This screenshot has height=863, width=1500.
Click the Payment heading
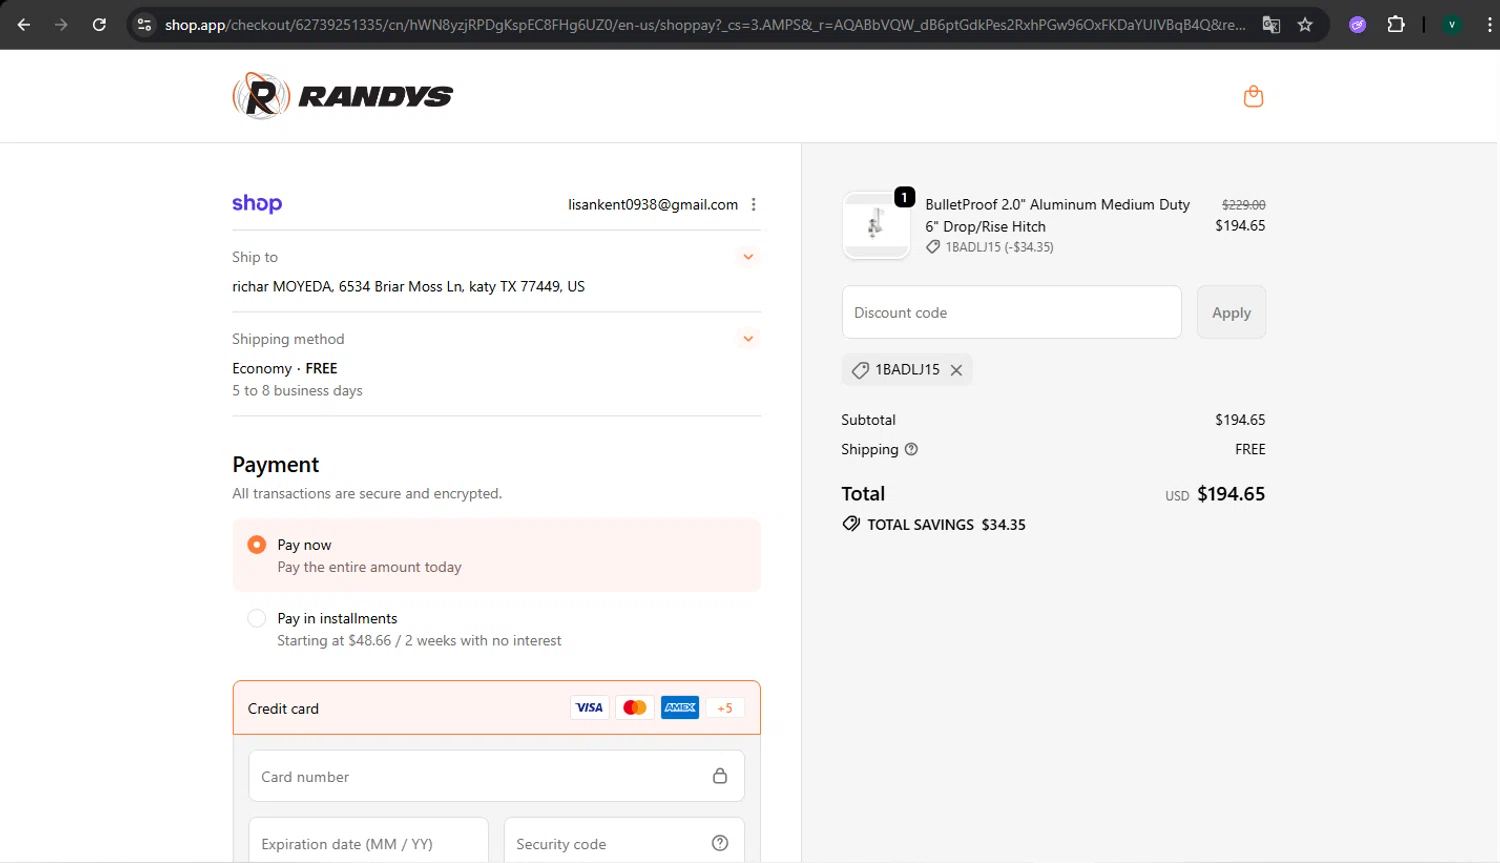pyautogui.click(x=276, y=465)
